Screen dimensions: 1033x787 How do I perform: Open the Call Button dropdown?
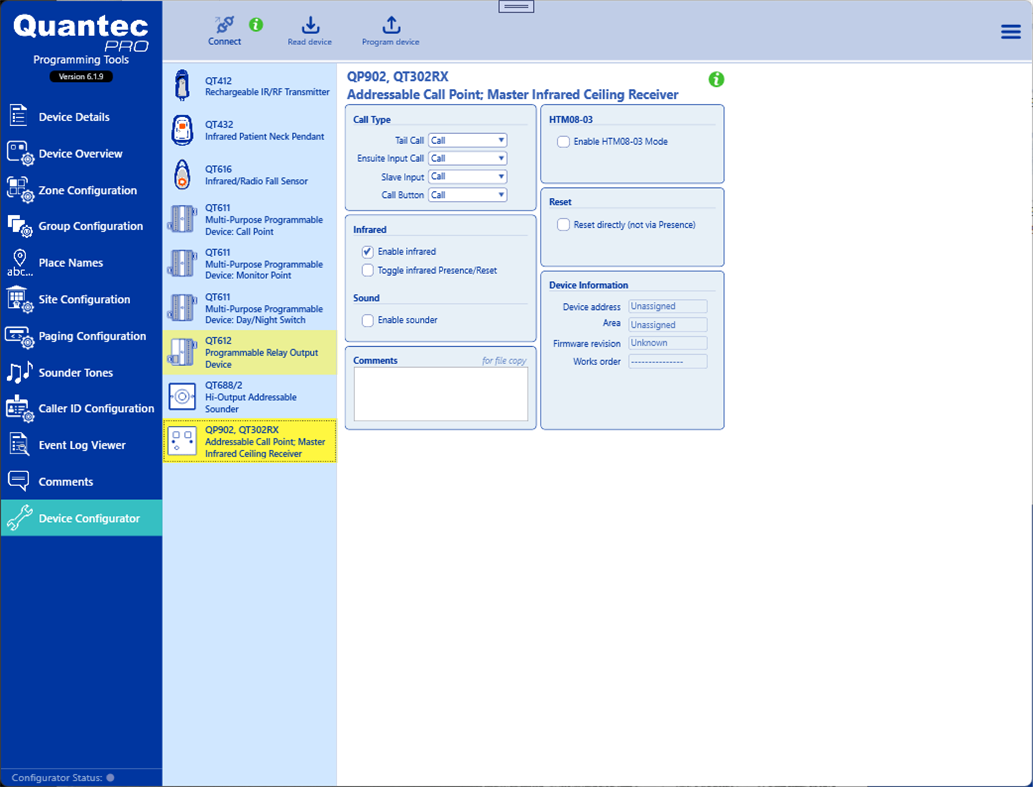(x=468, y=195)
